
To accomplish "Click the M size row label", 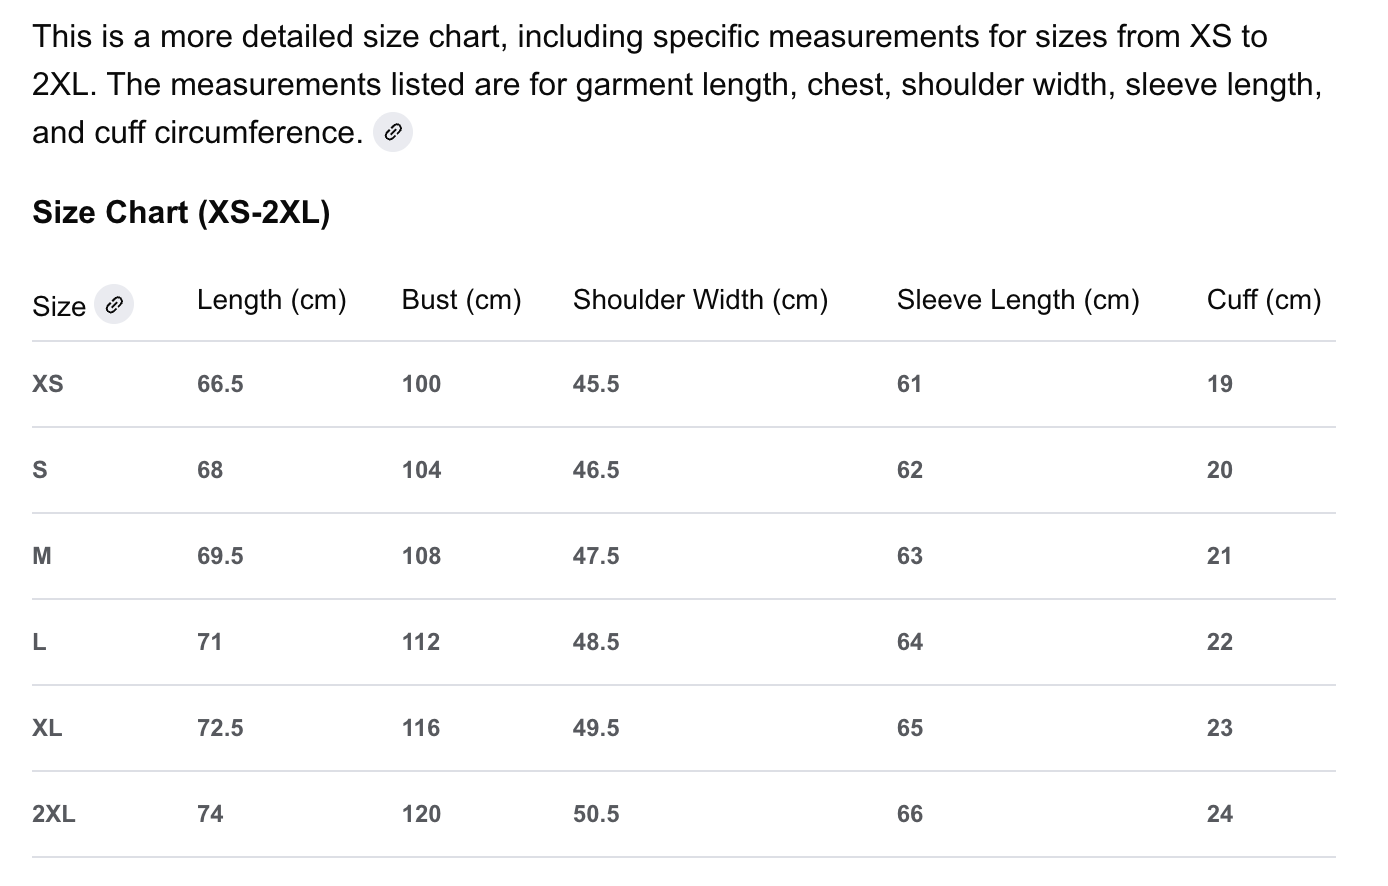I will click(42, 556).
